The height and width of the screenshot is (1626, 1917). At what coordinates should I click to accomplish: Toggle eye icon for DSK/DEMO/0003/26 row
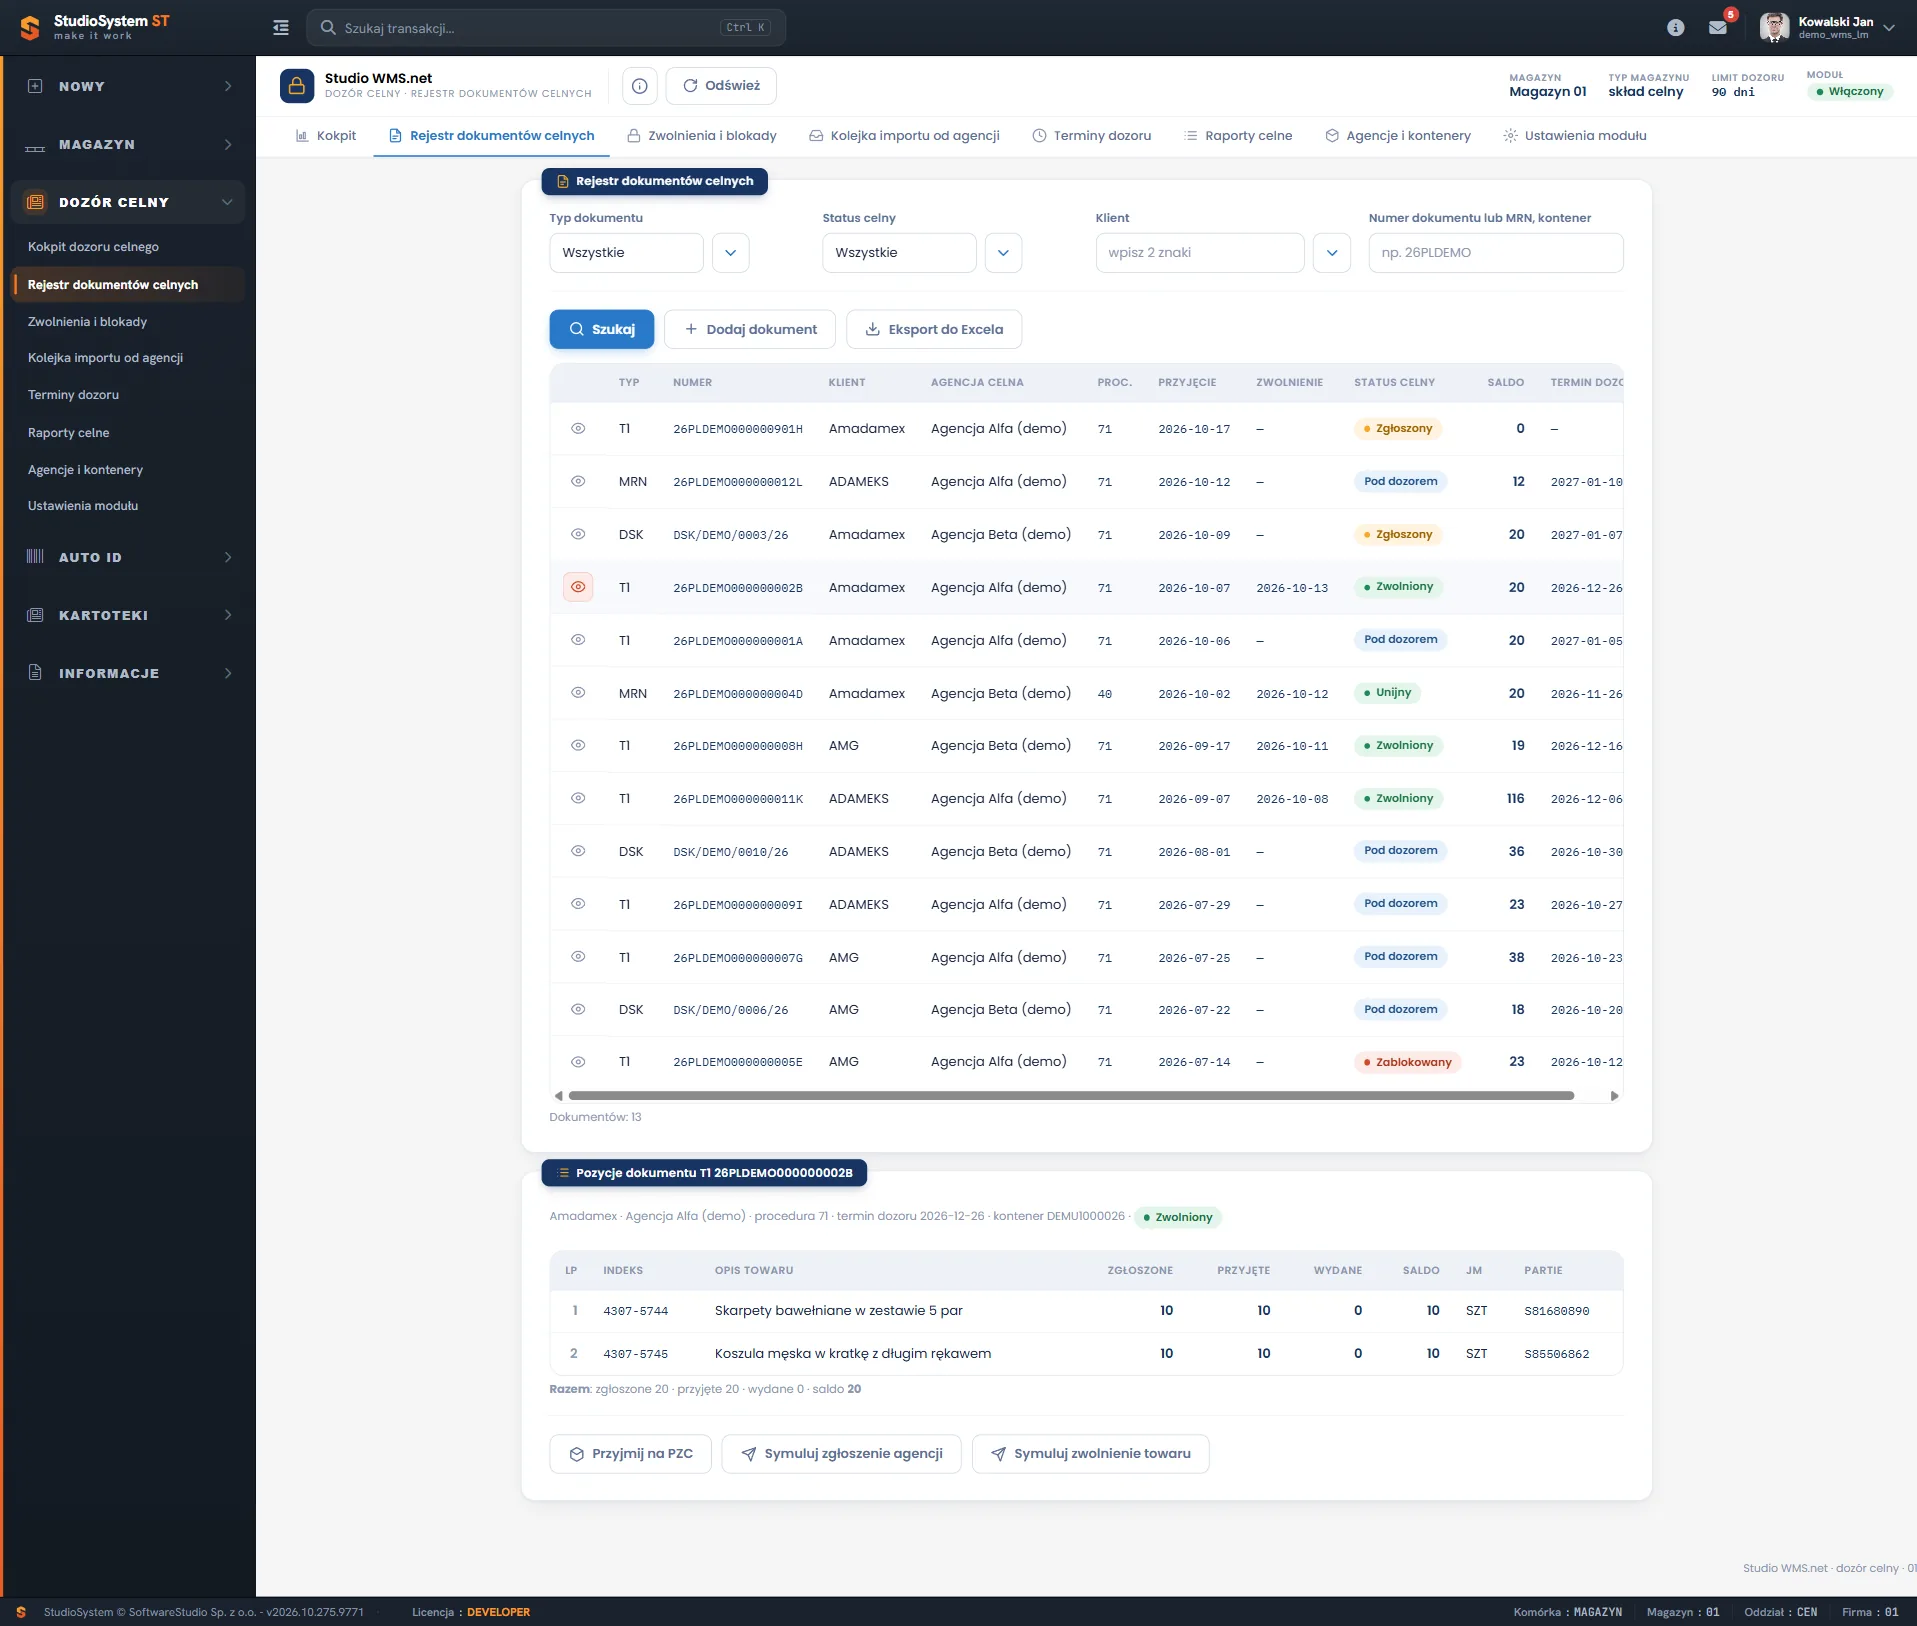[x=578, y=534]
